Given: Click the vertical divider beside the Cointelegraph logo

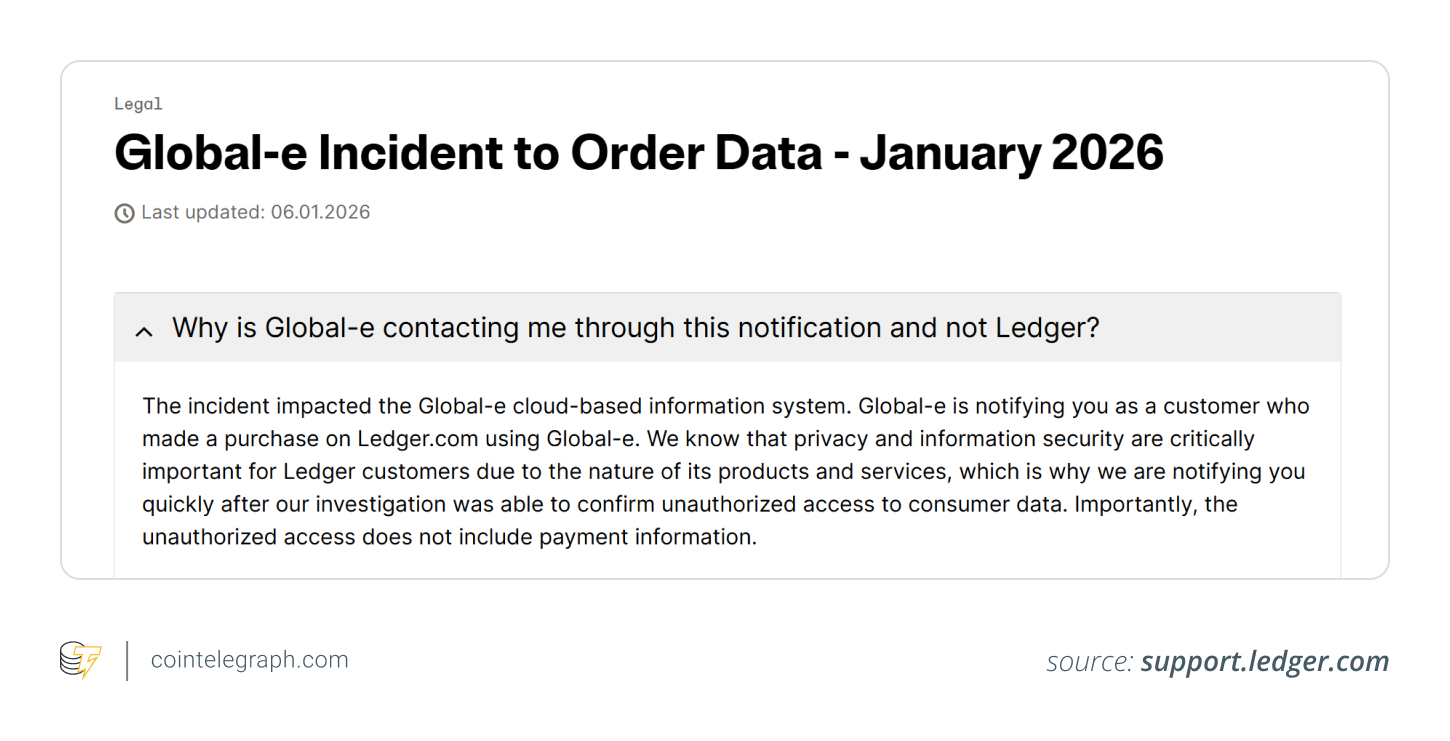Looking at the screenshot, I should point(127,661).
